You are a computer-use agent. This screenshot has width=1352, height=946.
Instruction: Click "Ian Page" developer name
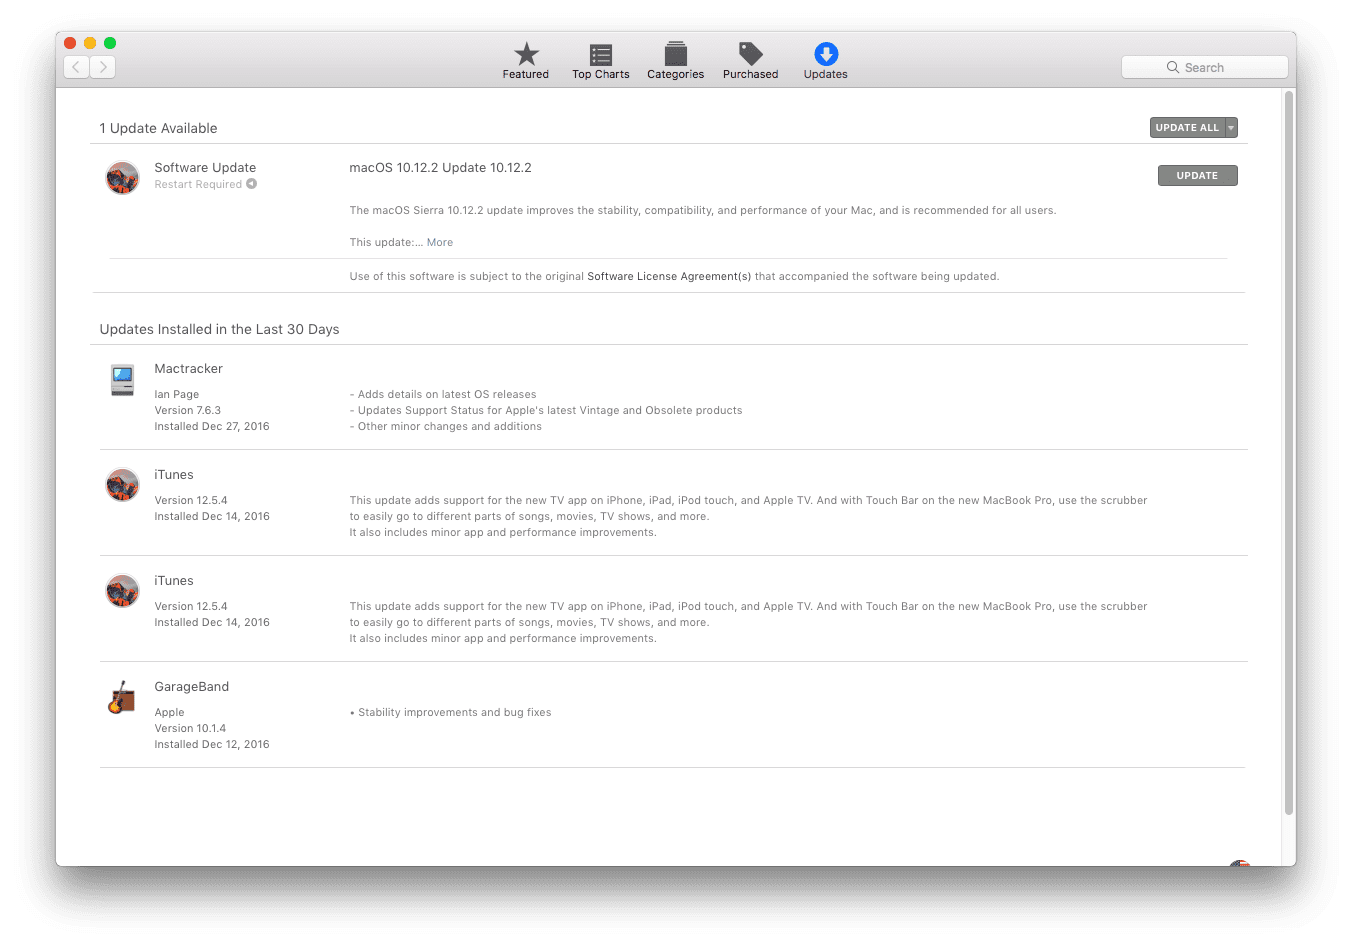[x=177, y=394]
